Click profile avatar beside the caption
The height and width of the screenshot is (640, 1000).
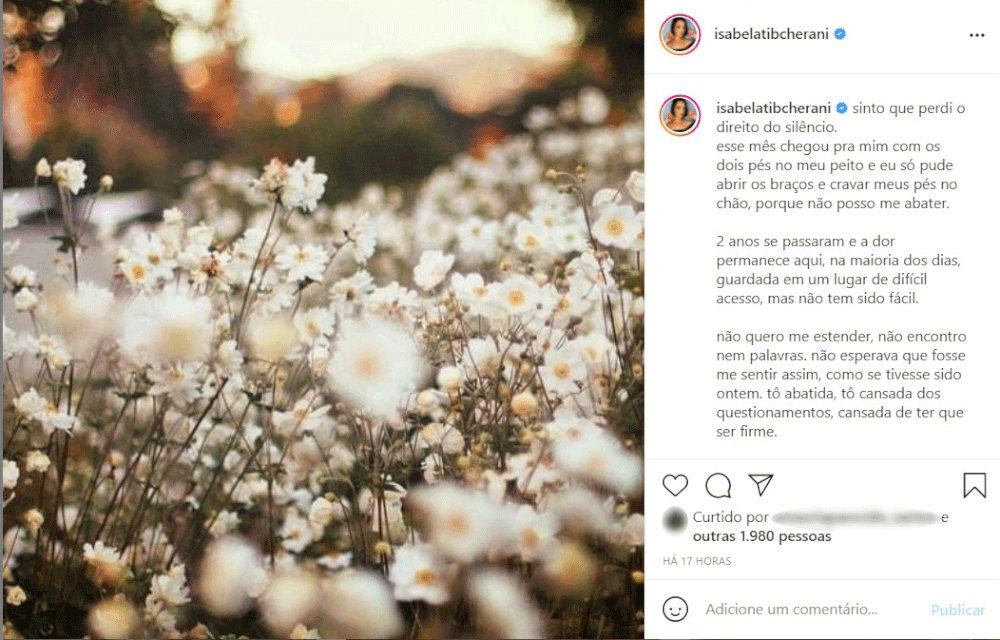680,115
